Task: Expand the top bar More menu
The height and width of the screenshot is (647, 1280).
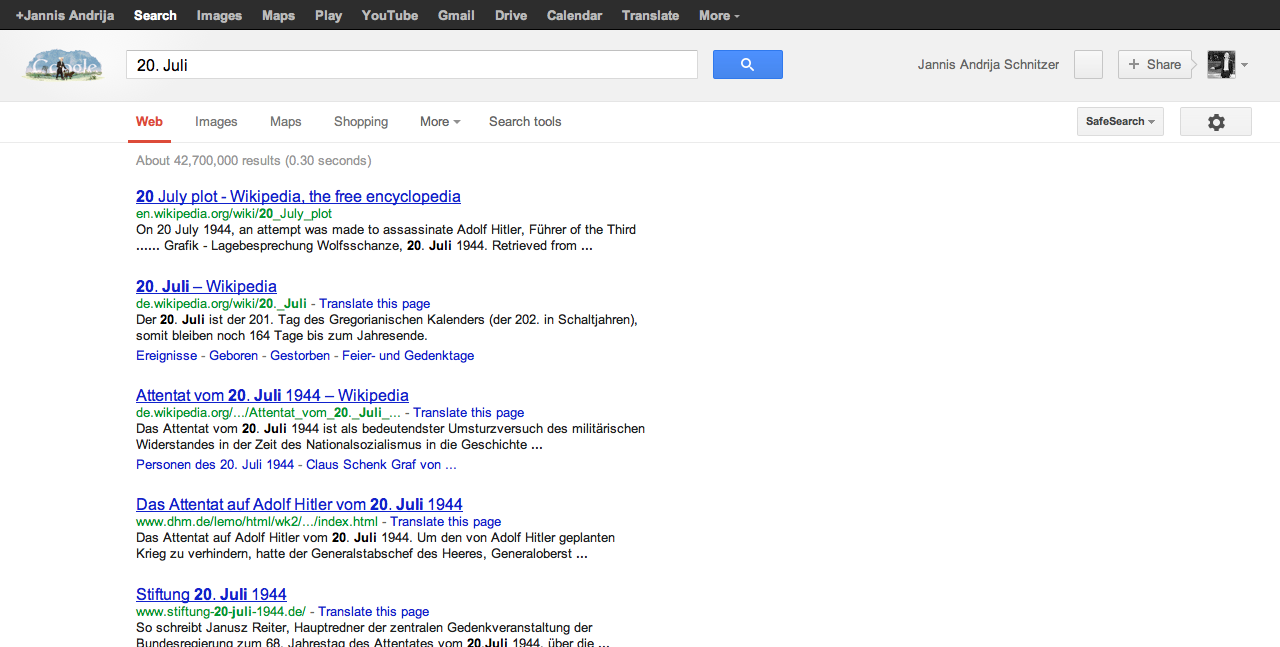Action: point(719,15)
